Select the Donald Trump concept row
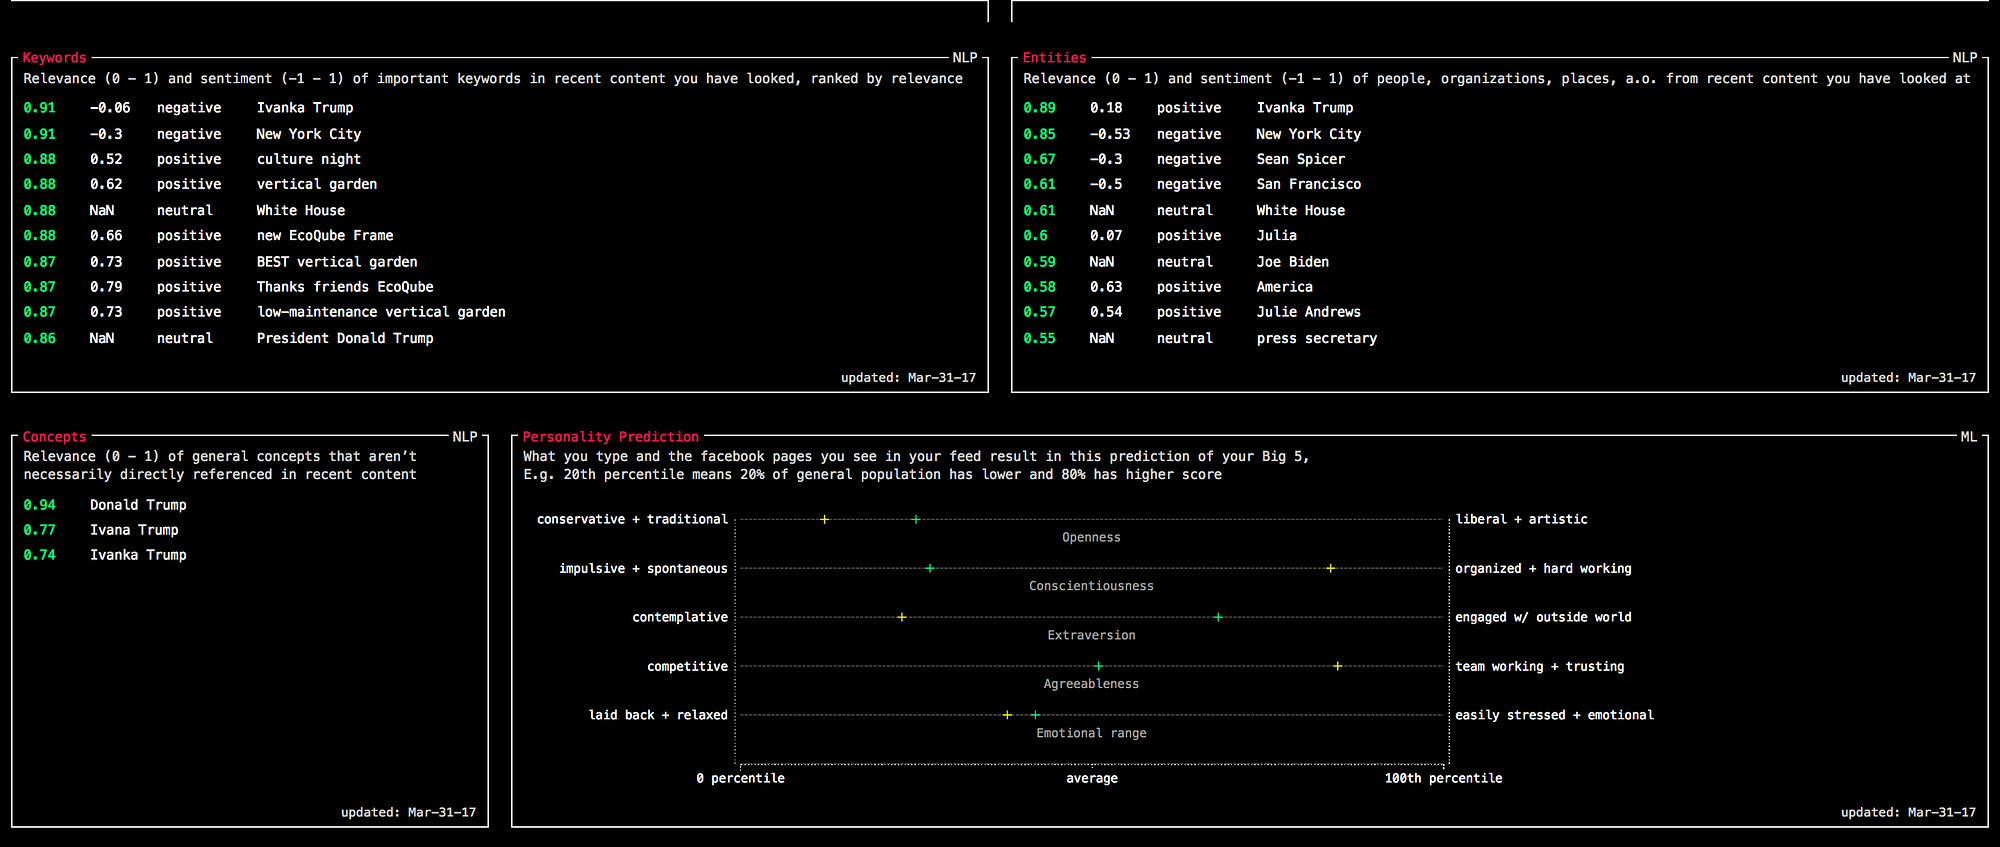2000x847 pixels. [138, 505]
